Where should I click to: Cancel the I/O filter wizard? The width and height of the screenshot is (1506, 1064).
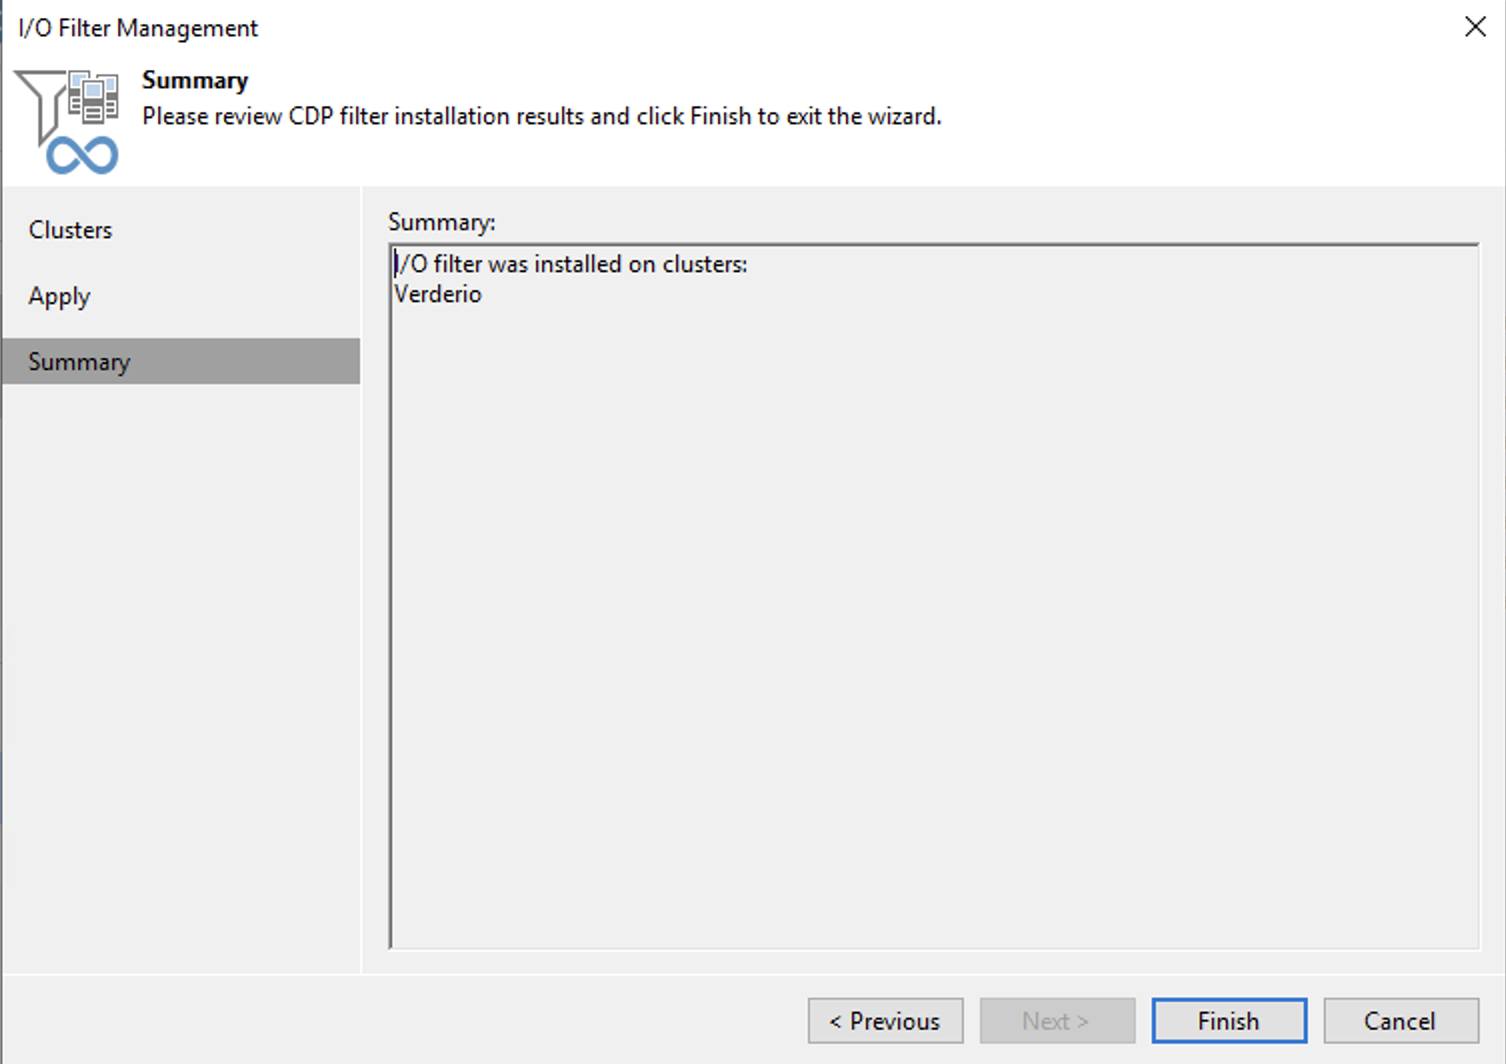(x=1401, y=1021)
